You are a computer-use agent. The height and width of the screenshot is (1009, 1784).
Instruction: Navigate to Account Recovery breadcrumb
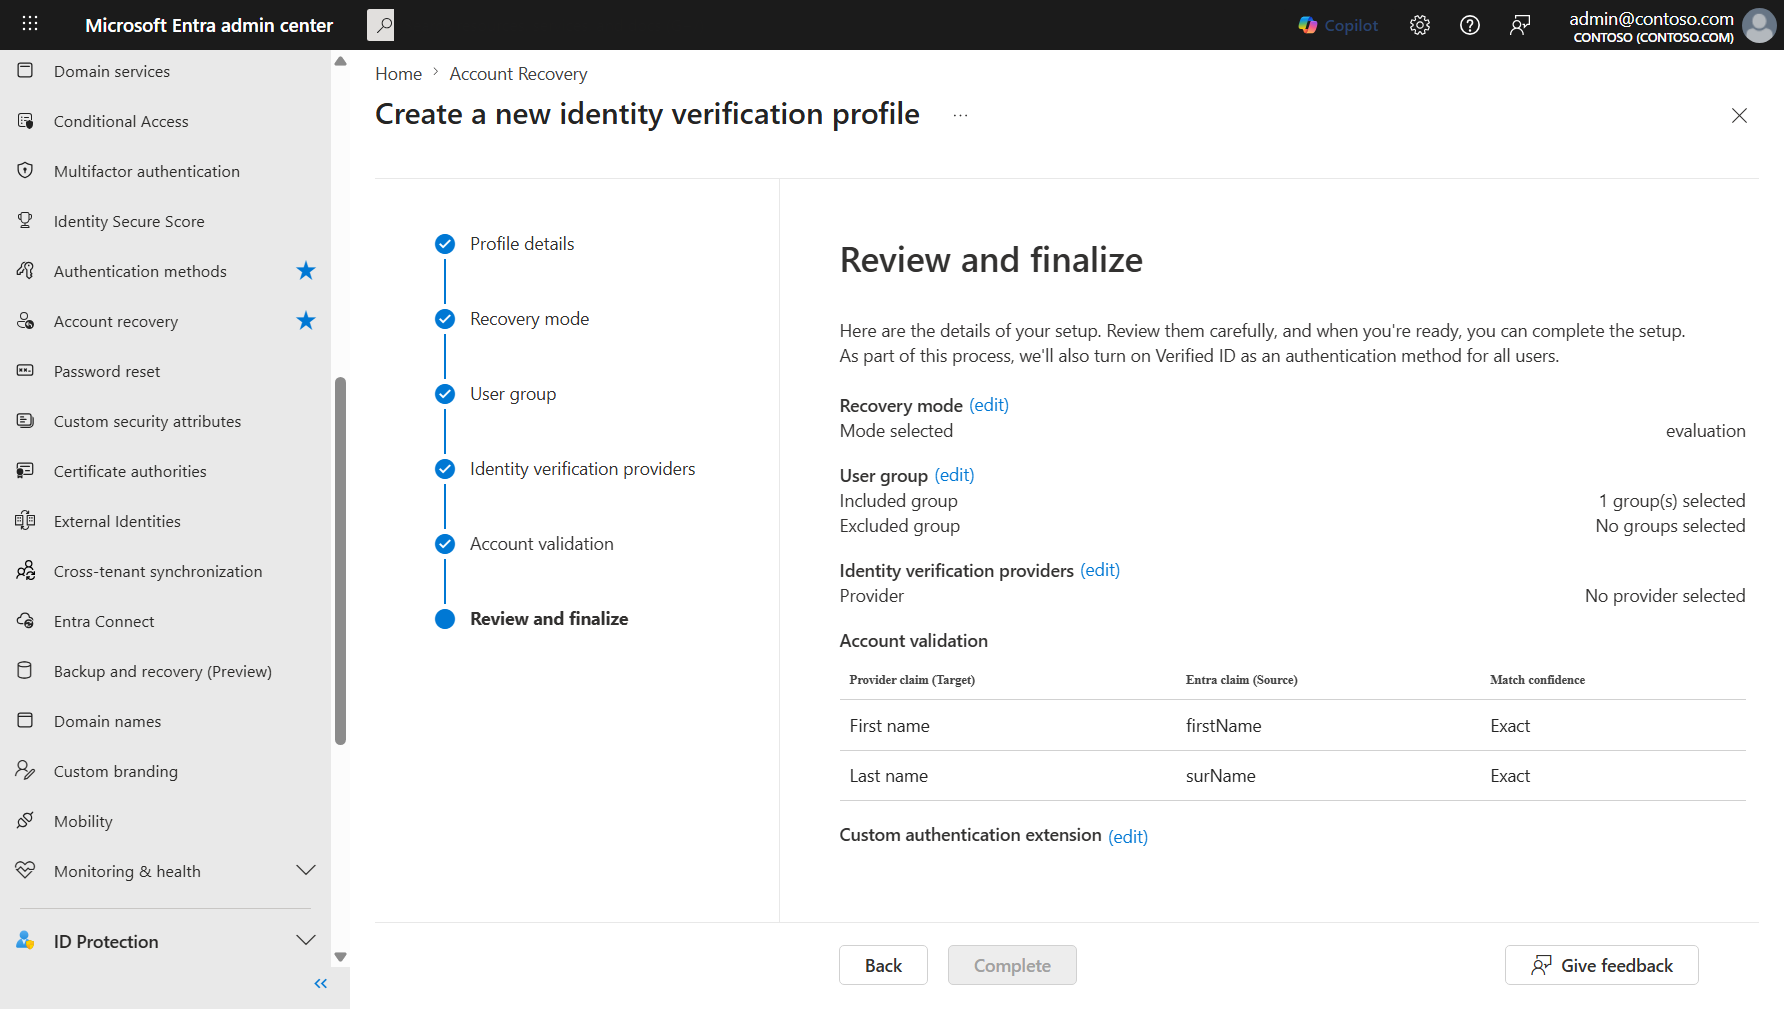coord(518,74)
